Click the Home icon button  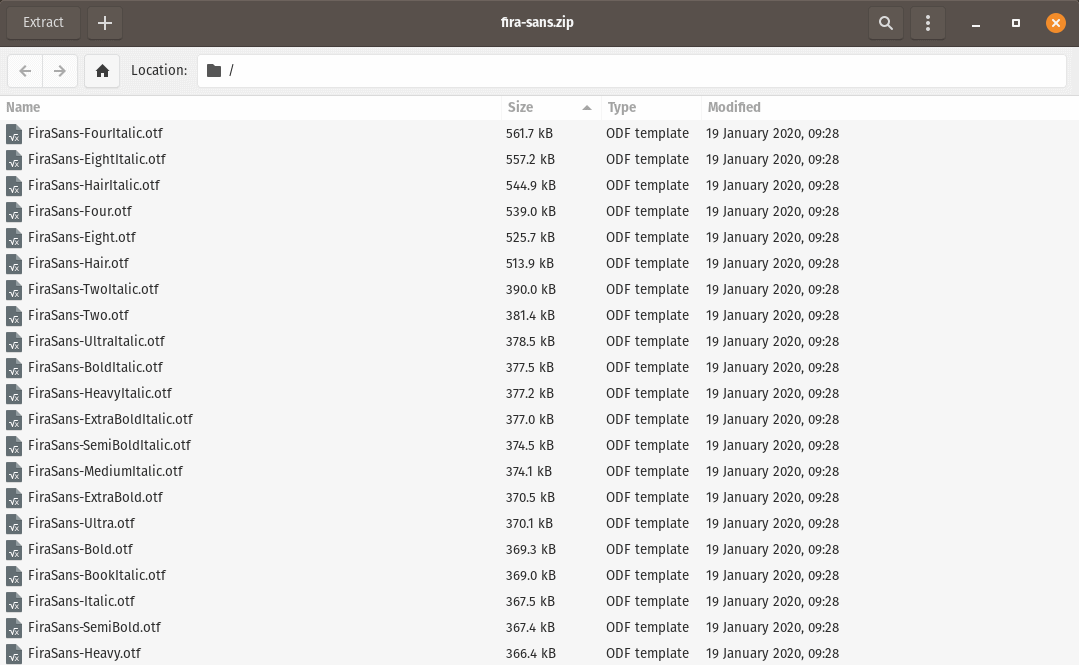click(102, 71)
